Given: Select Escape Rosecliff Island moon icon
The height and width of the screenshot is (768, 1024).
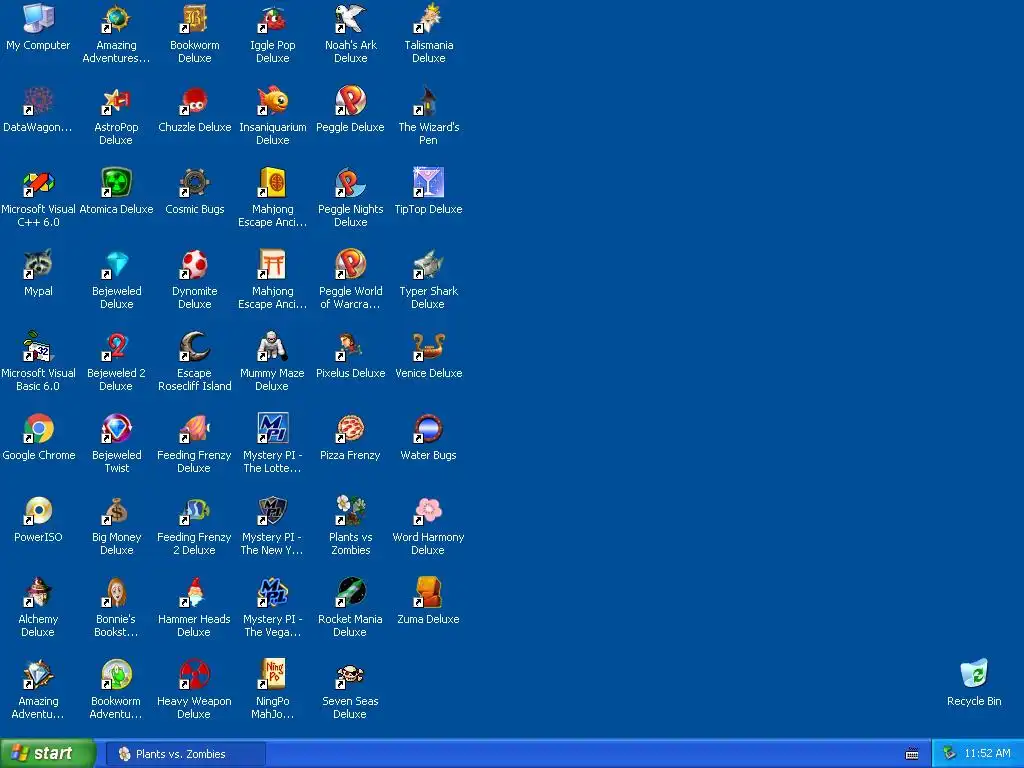Looking at the screenshot, I should point(194,346).
